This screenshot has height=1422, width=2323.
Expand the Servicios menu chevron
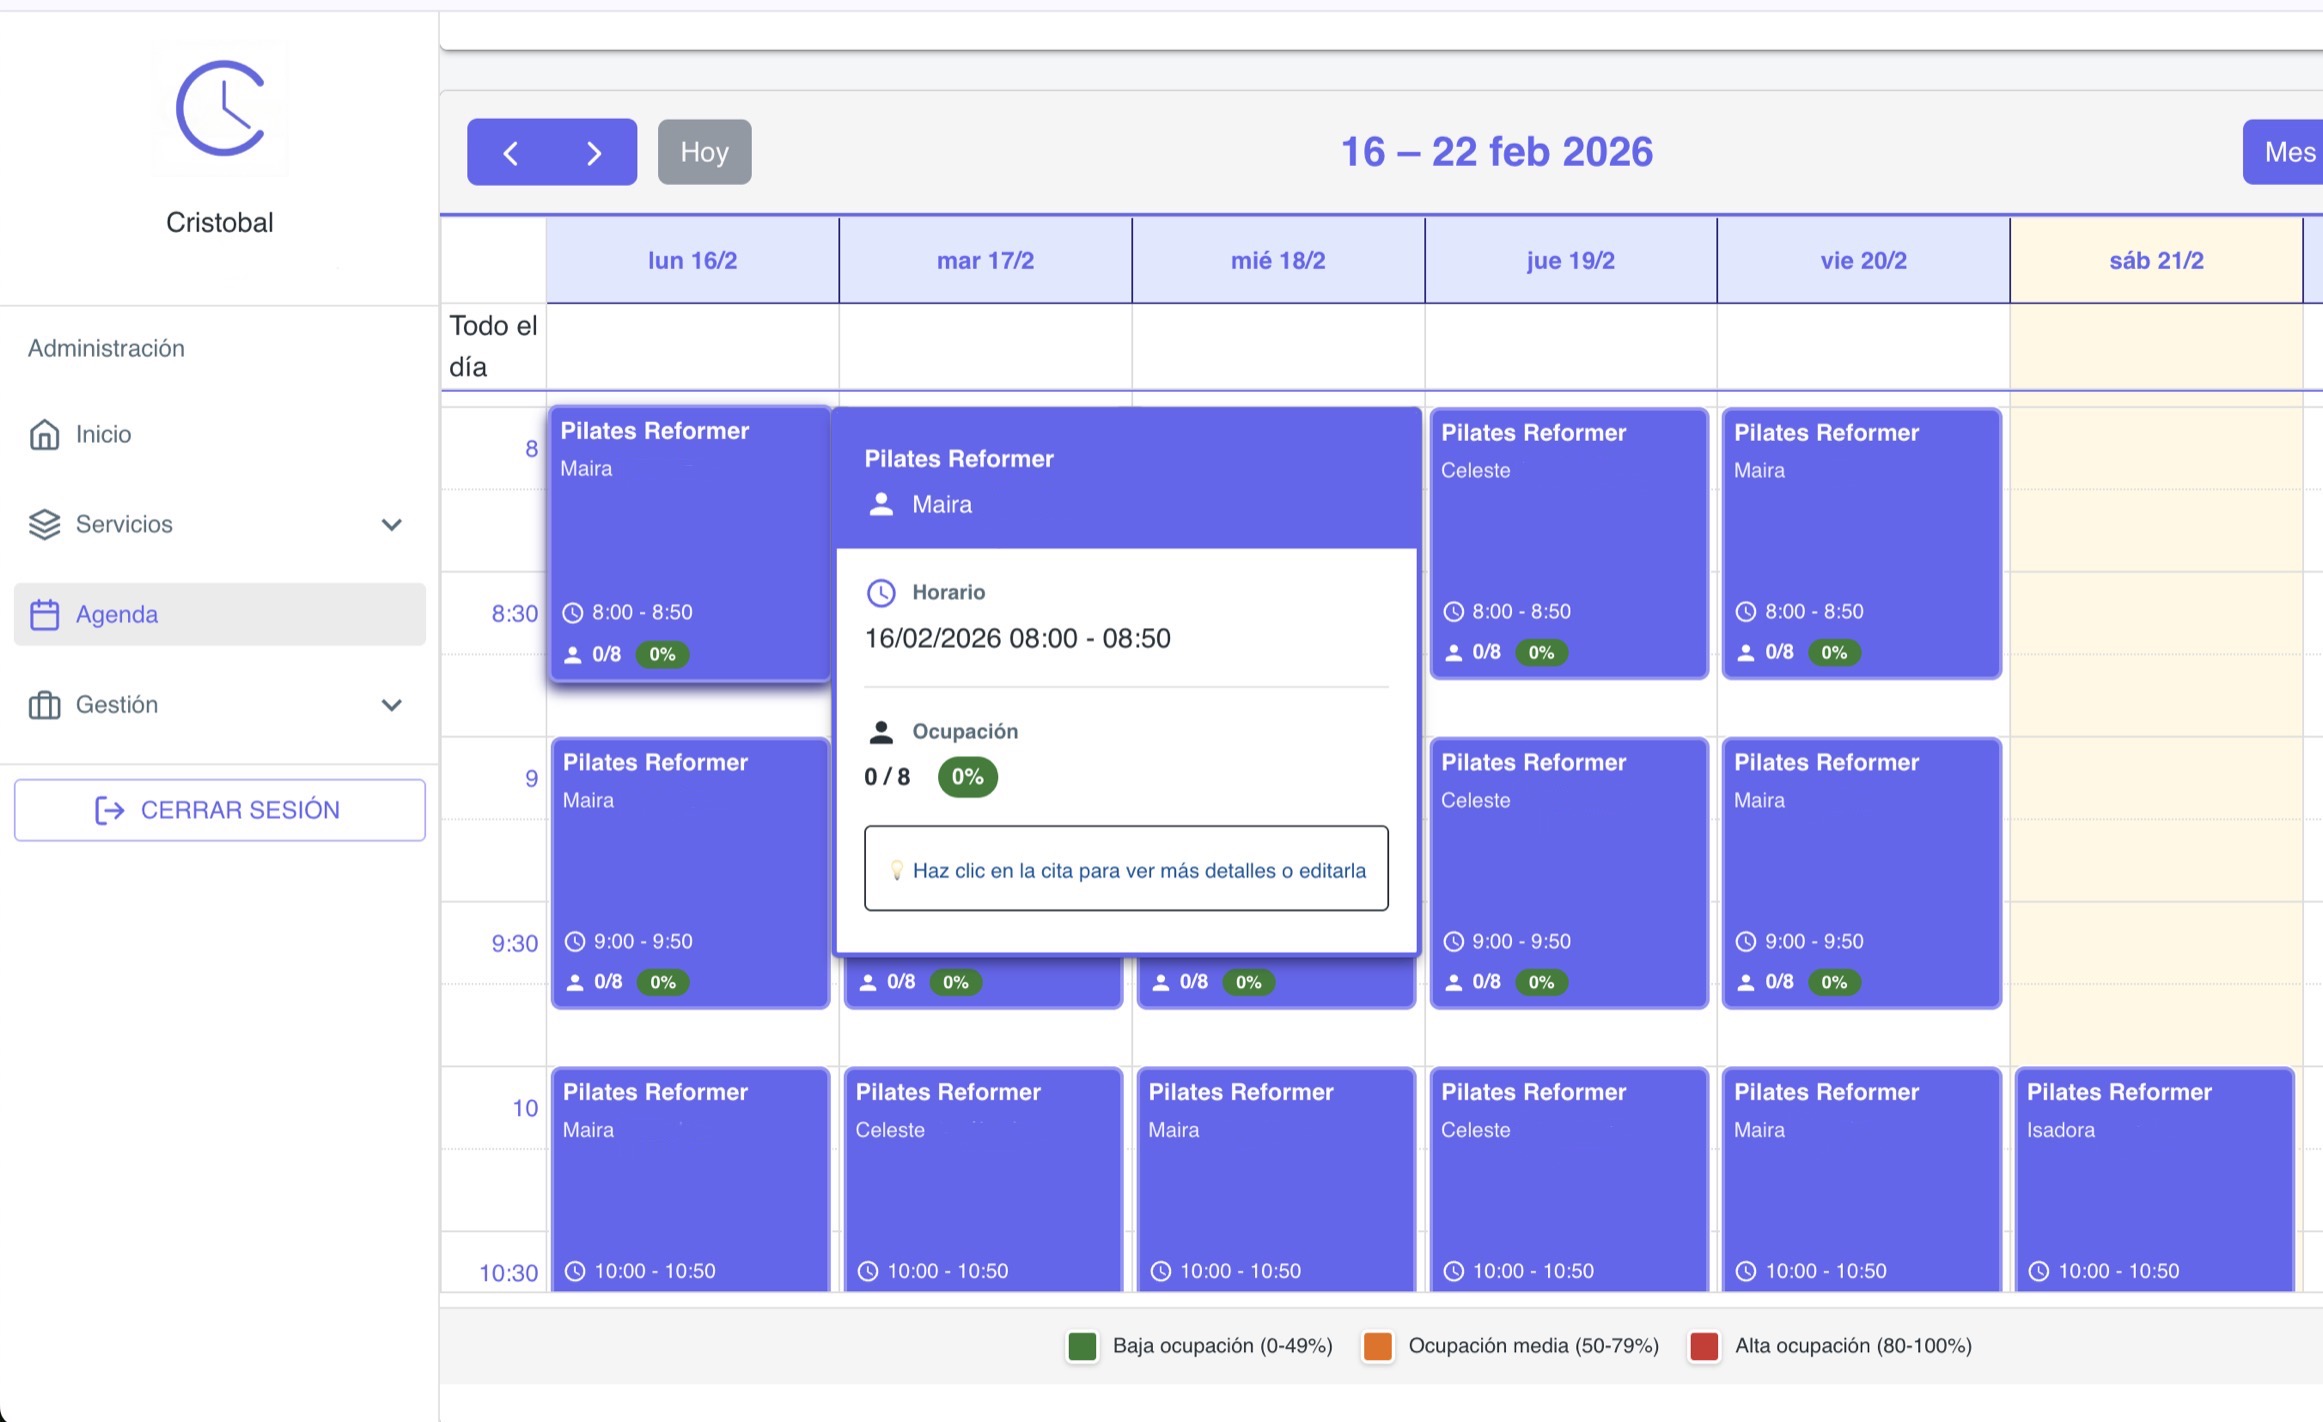(x=392, y=525)
